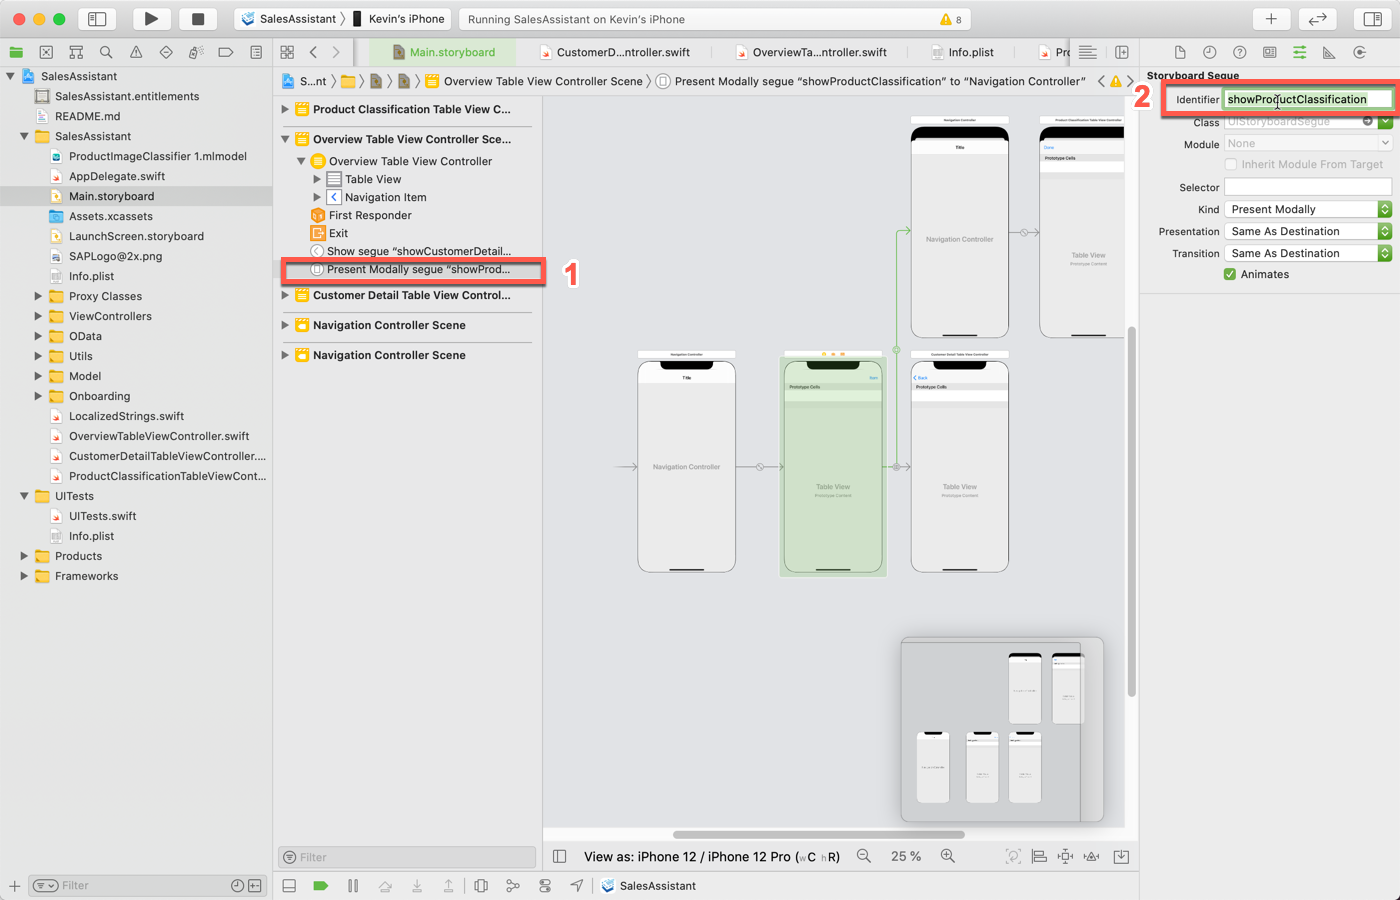The width and height of the screenshot is (1400, 900).
Task: Show the Quick Help inspector icon
Action: (x=1240, y=52)
